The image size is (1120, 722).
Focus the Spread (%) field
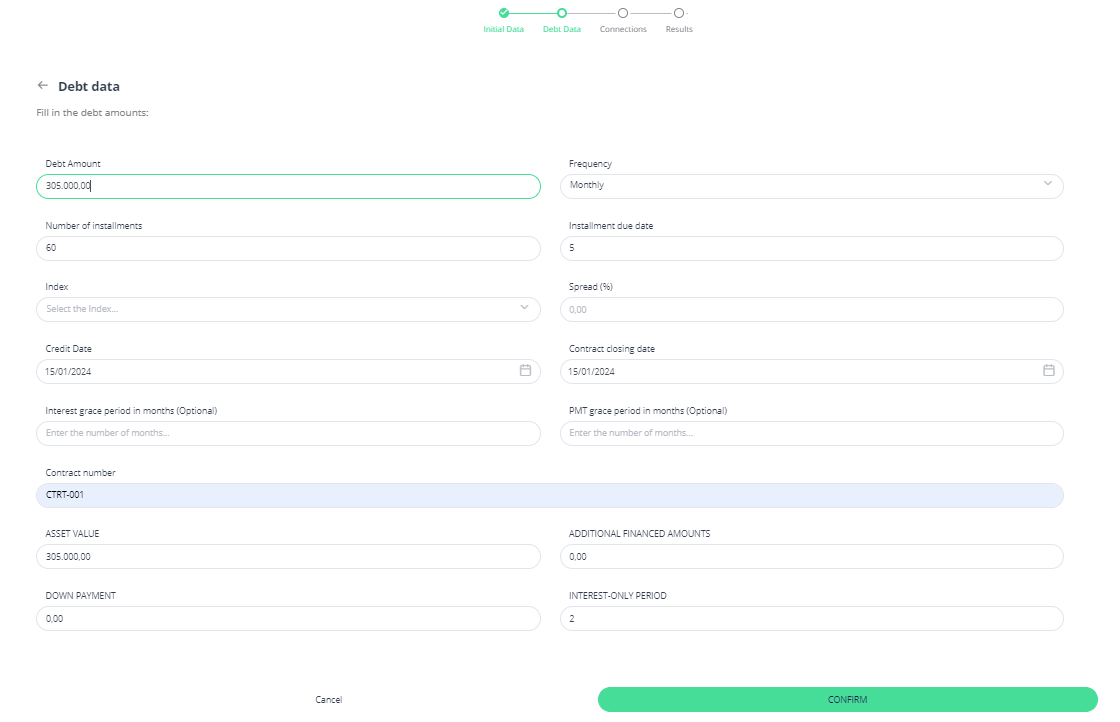pos(811,309)
